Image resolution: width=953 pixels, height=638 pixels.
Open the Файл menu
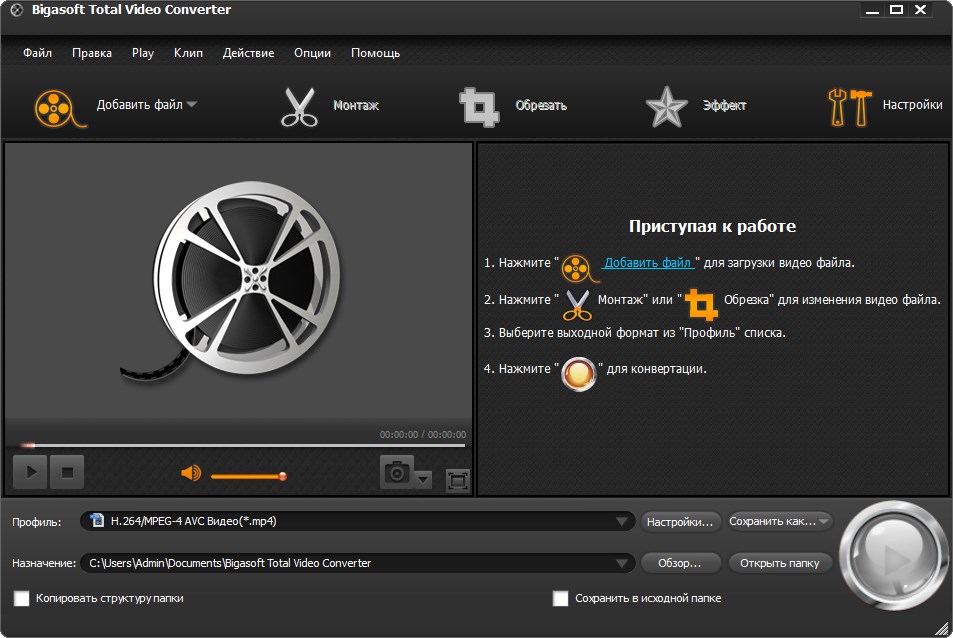[37, 53]
